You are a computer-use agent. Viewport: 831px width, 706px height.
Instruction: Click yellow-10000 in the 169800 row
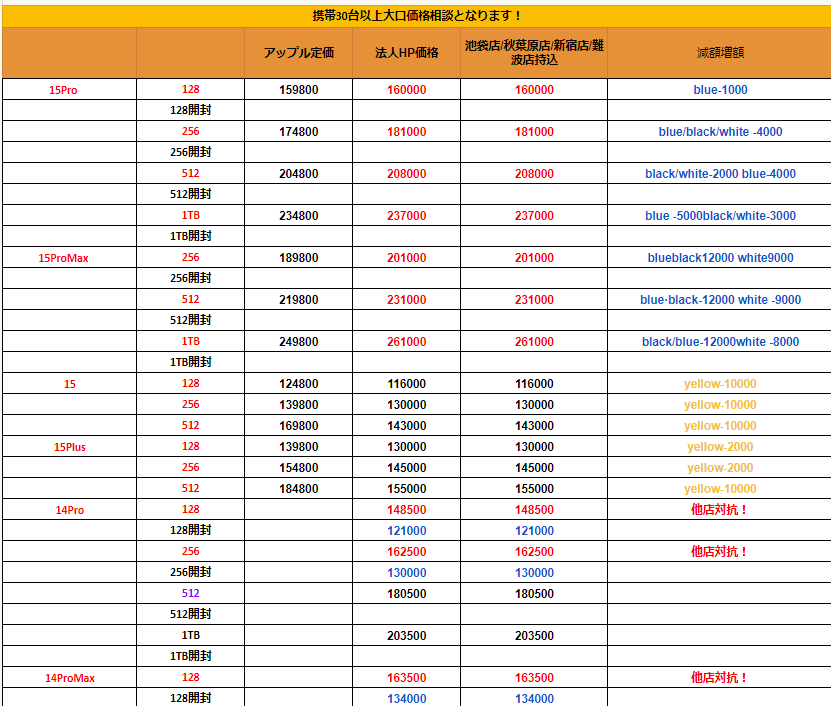(720, 426)
